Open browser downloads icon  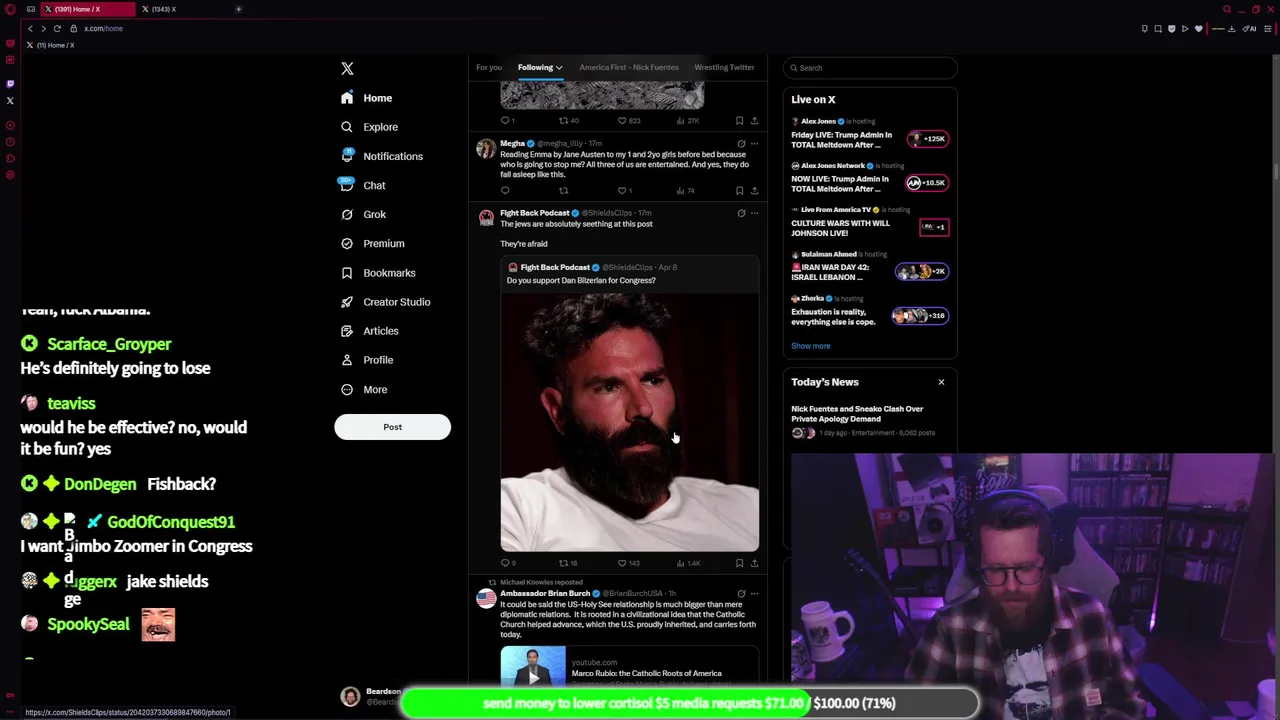[x=1231, y=28]
